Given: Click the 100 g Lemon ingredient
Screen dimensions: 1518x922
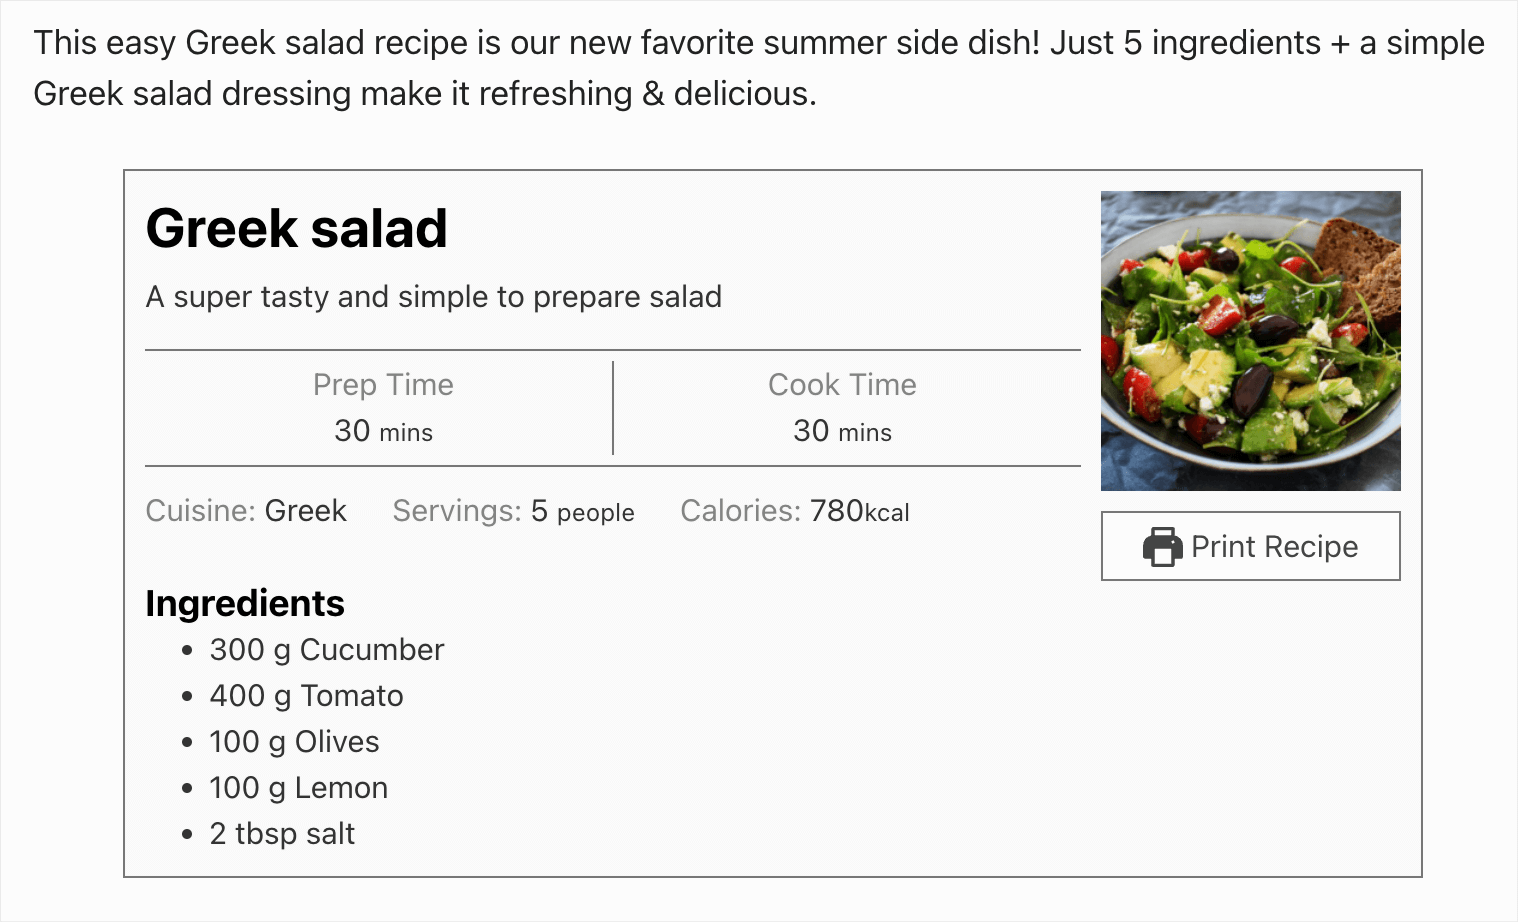Looking at the screenshot, I should pyautogui.click(x=298, y=787).
